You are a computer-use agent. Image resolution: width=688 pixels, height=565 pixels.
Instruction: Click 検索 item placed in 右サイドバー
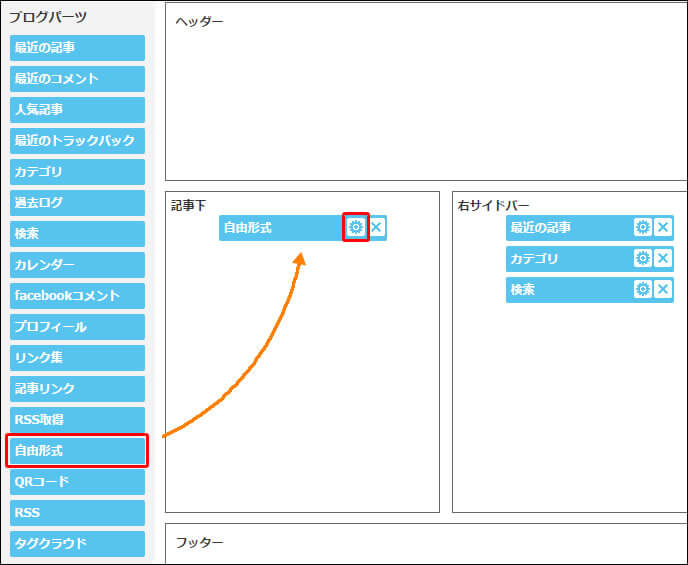[x=589, y=290]
